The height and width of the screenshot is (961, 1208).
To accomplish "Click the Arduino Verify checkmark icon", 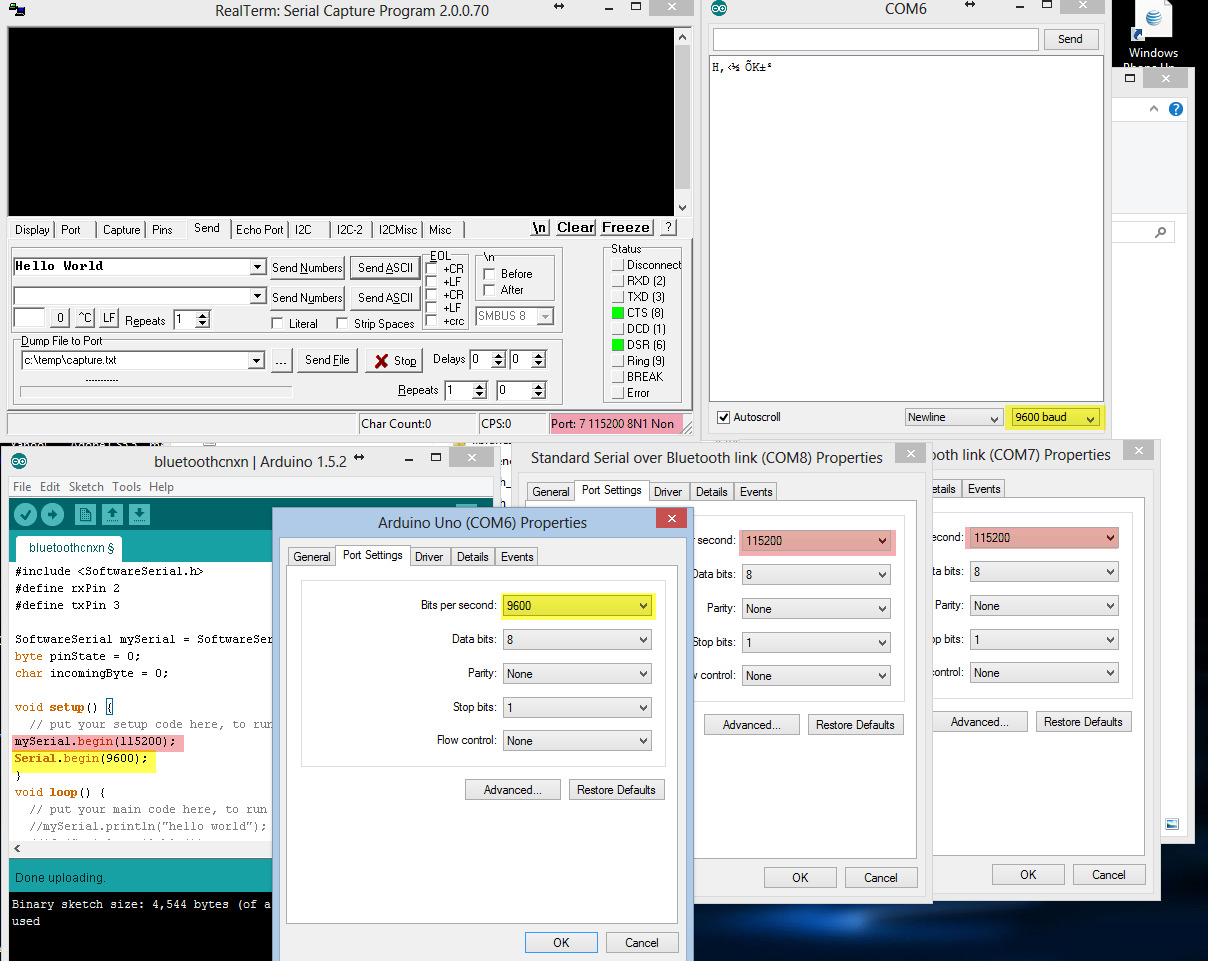I will tap(26, 514).
